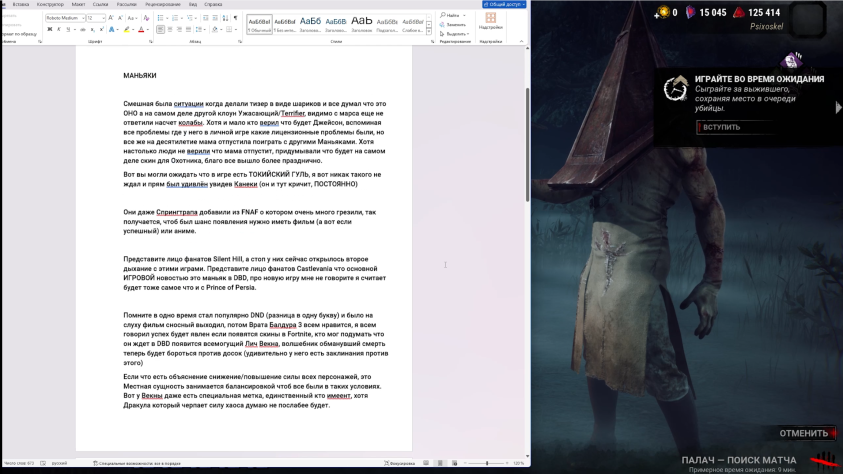This screenshot has height=474, width=843.
Task: Switch to Фокусировка focus mode
Action: (399, 463)
